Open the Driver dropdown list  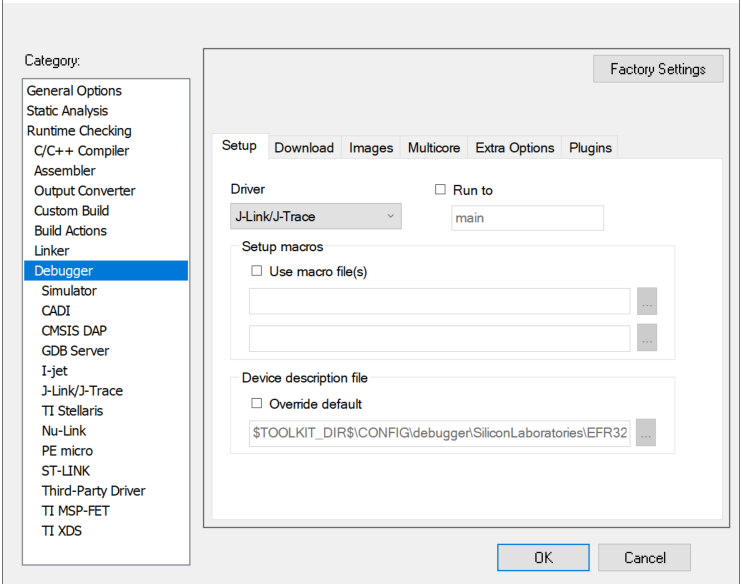[315, 216]
